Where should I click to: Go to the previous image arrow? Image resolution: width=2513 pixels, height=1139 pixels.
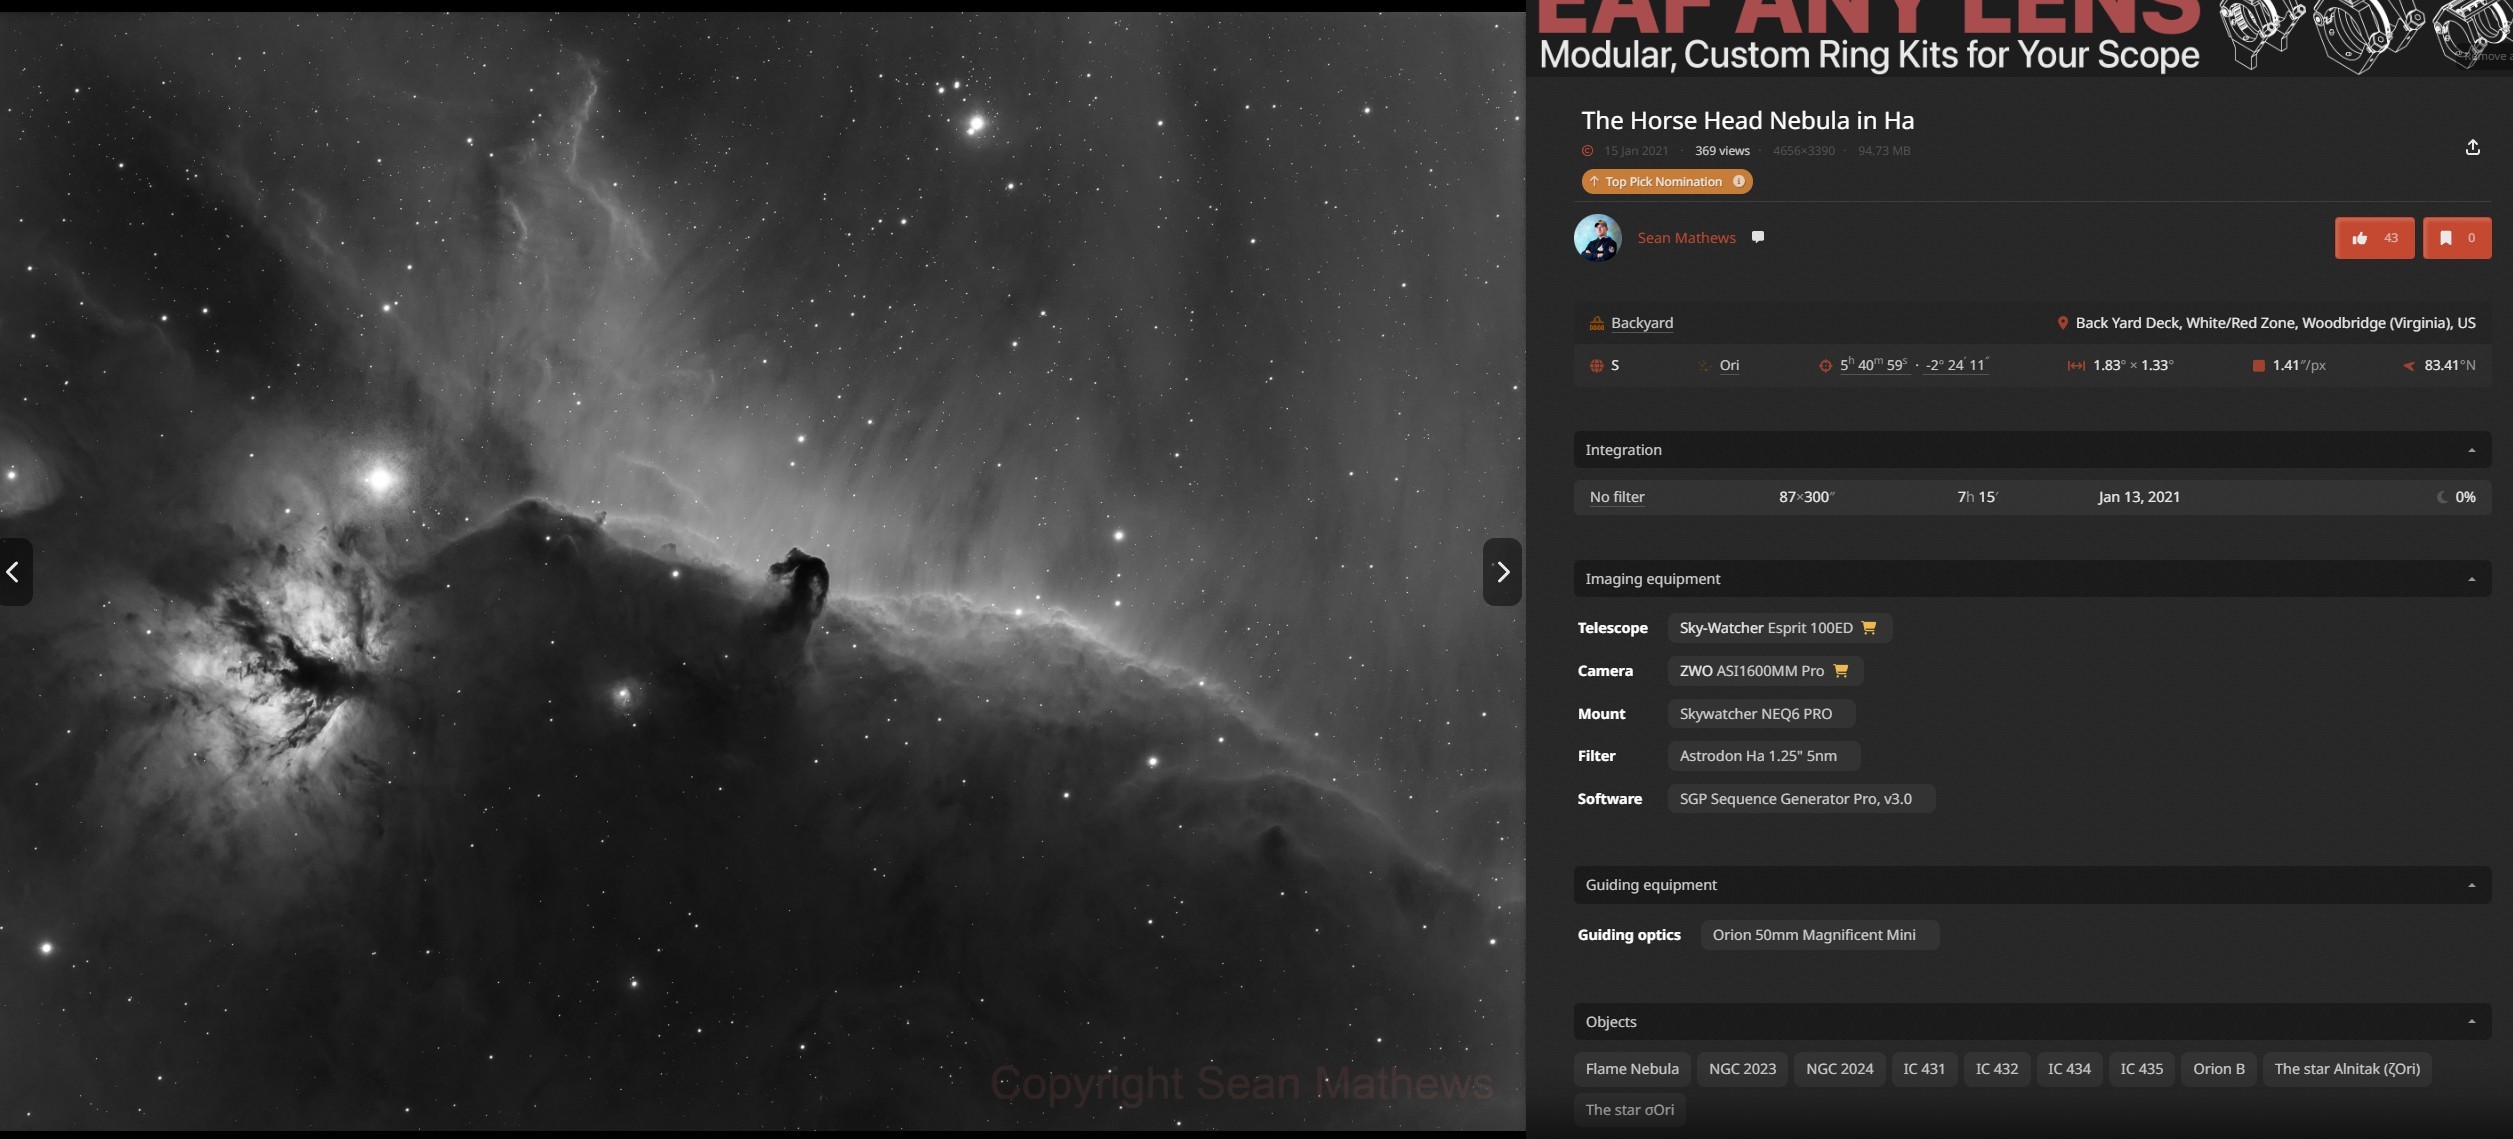pyautogui.click(x=14, y=572)
